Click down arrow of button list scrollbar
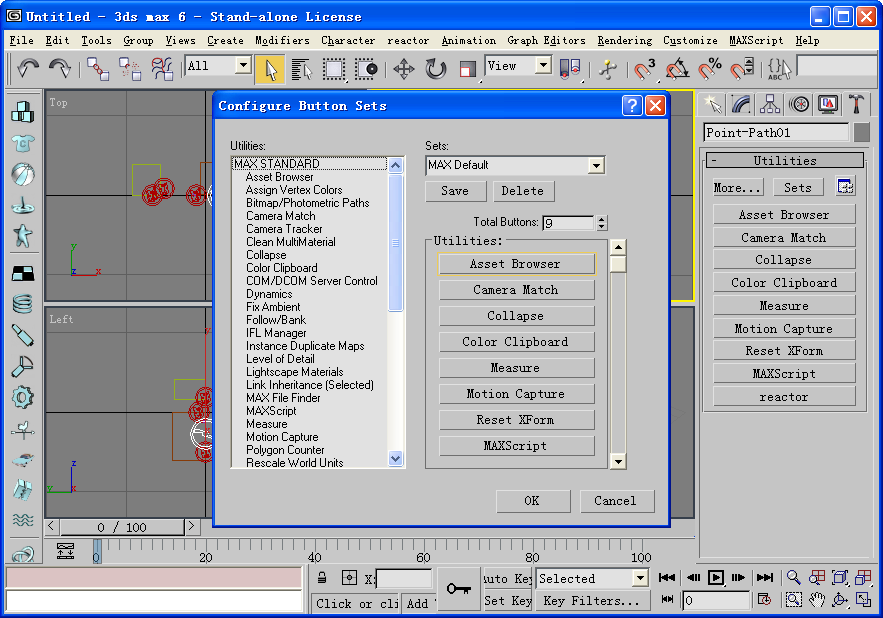The image size is (883, 618). (618, 461)
